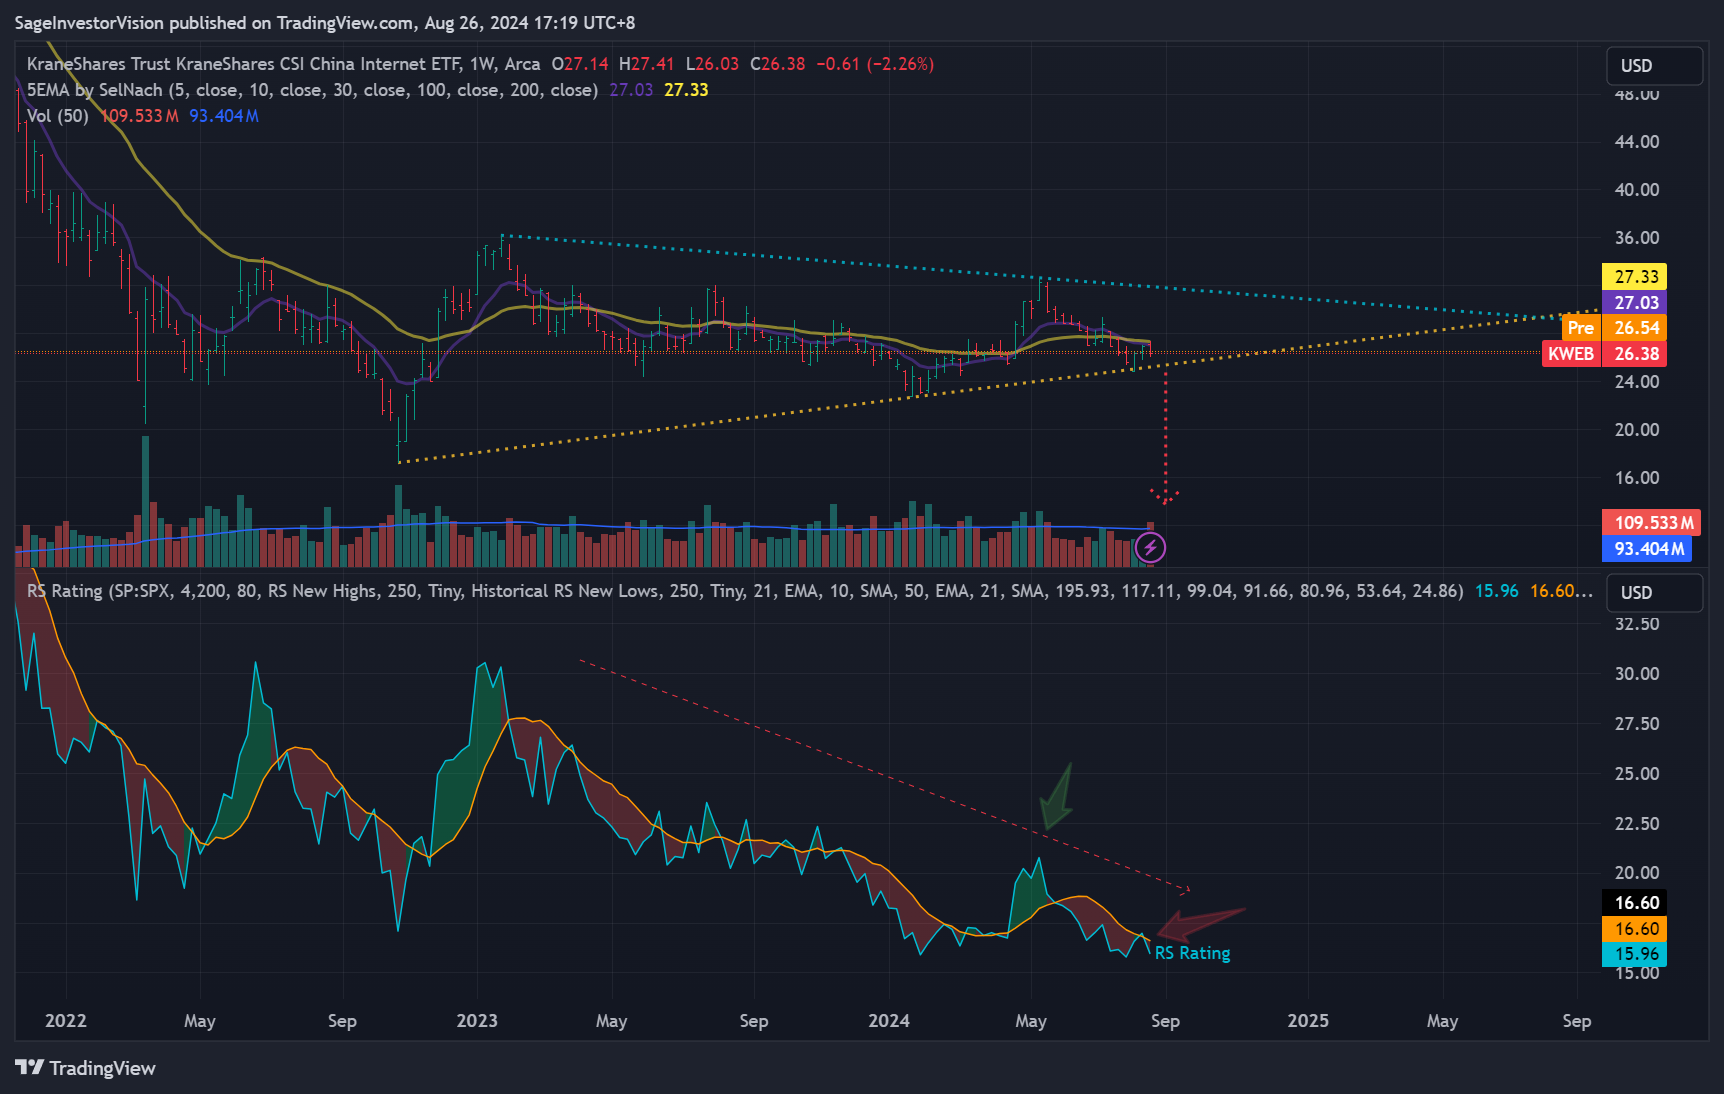Click the -0.61 (-2.26%) change value
Viewport: 1724px width, 1094px height.
(x=875, y=64)
